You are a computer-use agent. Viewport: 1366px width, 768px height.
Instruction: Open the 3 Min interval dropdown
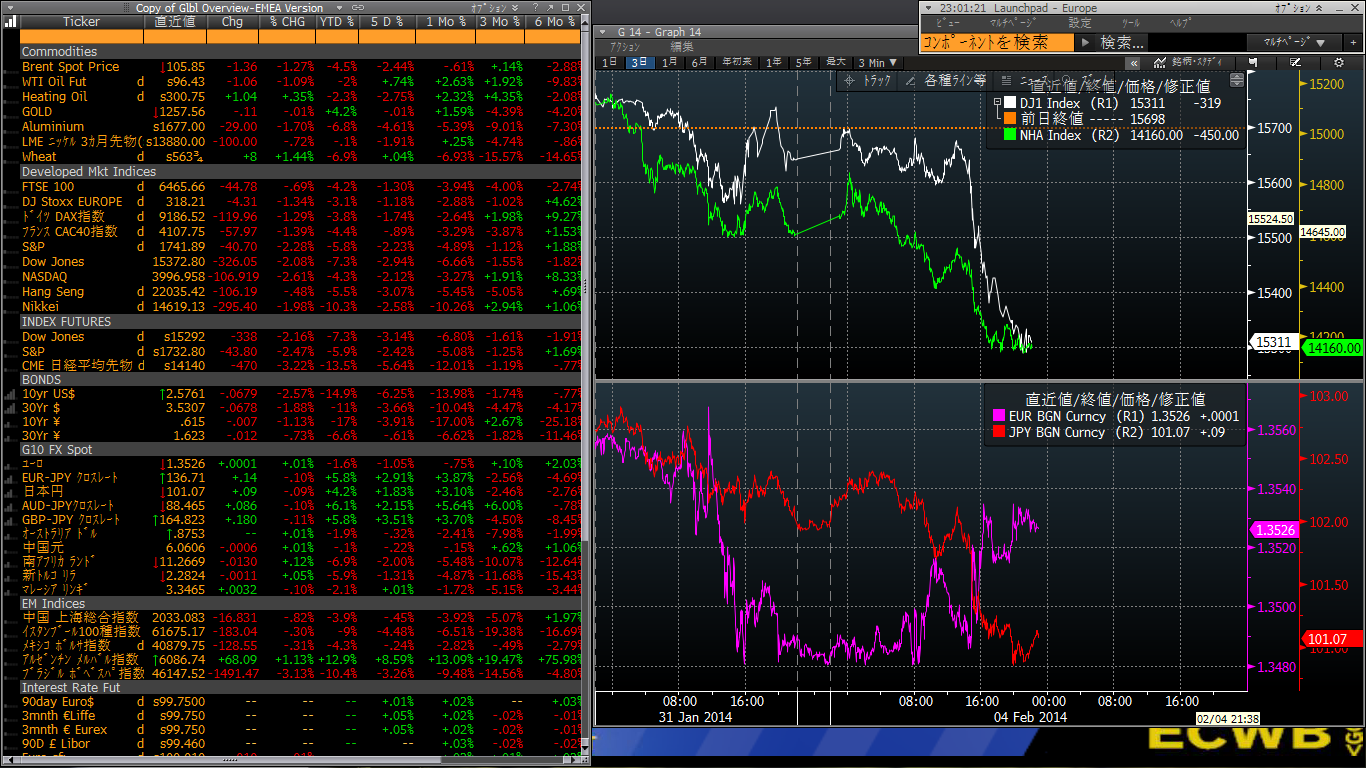pyautogui.click(x=877, y=62)
